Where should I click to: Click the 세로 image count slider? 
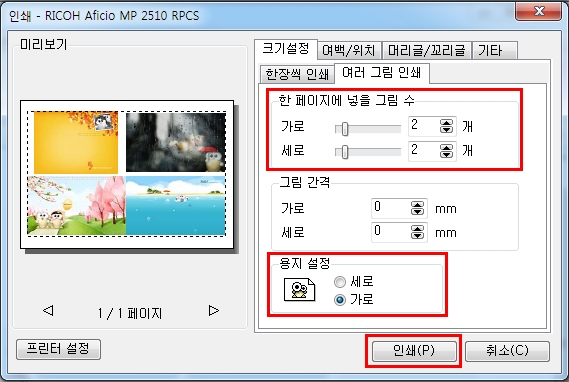click(x=368, y=152)
